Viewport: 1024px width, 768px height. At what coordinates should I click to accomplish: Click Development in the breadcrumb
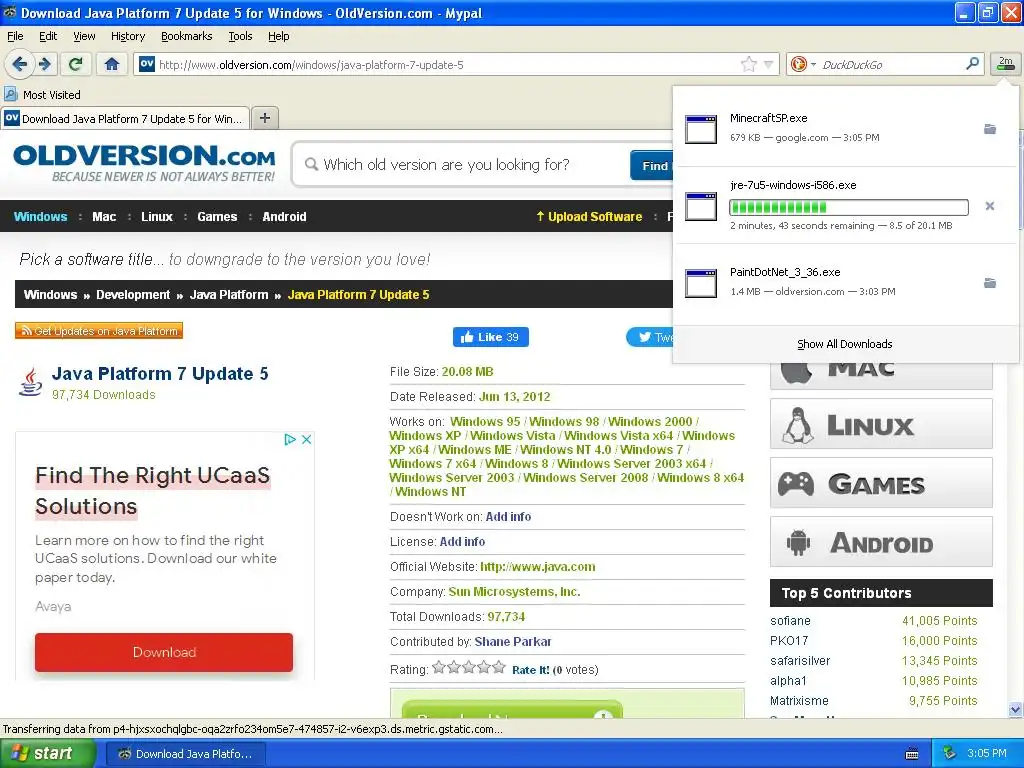(133, 295)
